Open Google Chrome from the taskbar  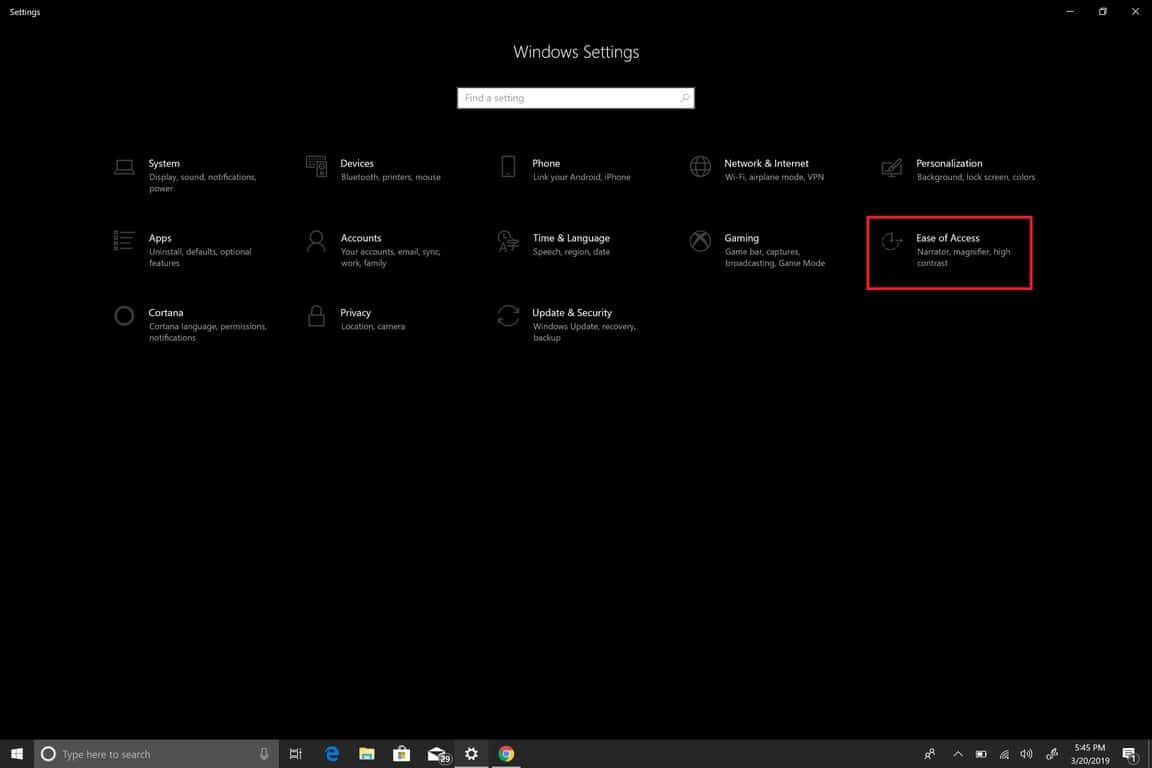[506, 754]
